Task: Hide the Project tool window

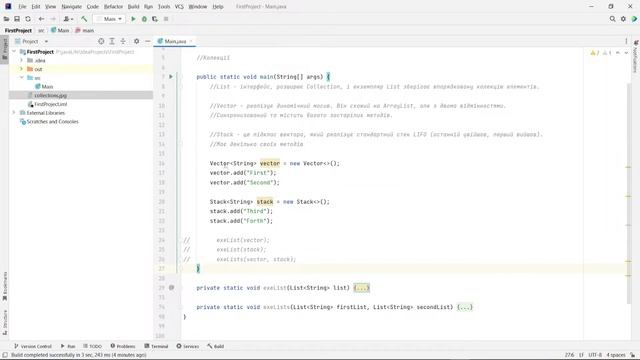Action: pyautogui.click(x=147, y=41)
